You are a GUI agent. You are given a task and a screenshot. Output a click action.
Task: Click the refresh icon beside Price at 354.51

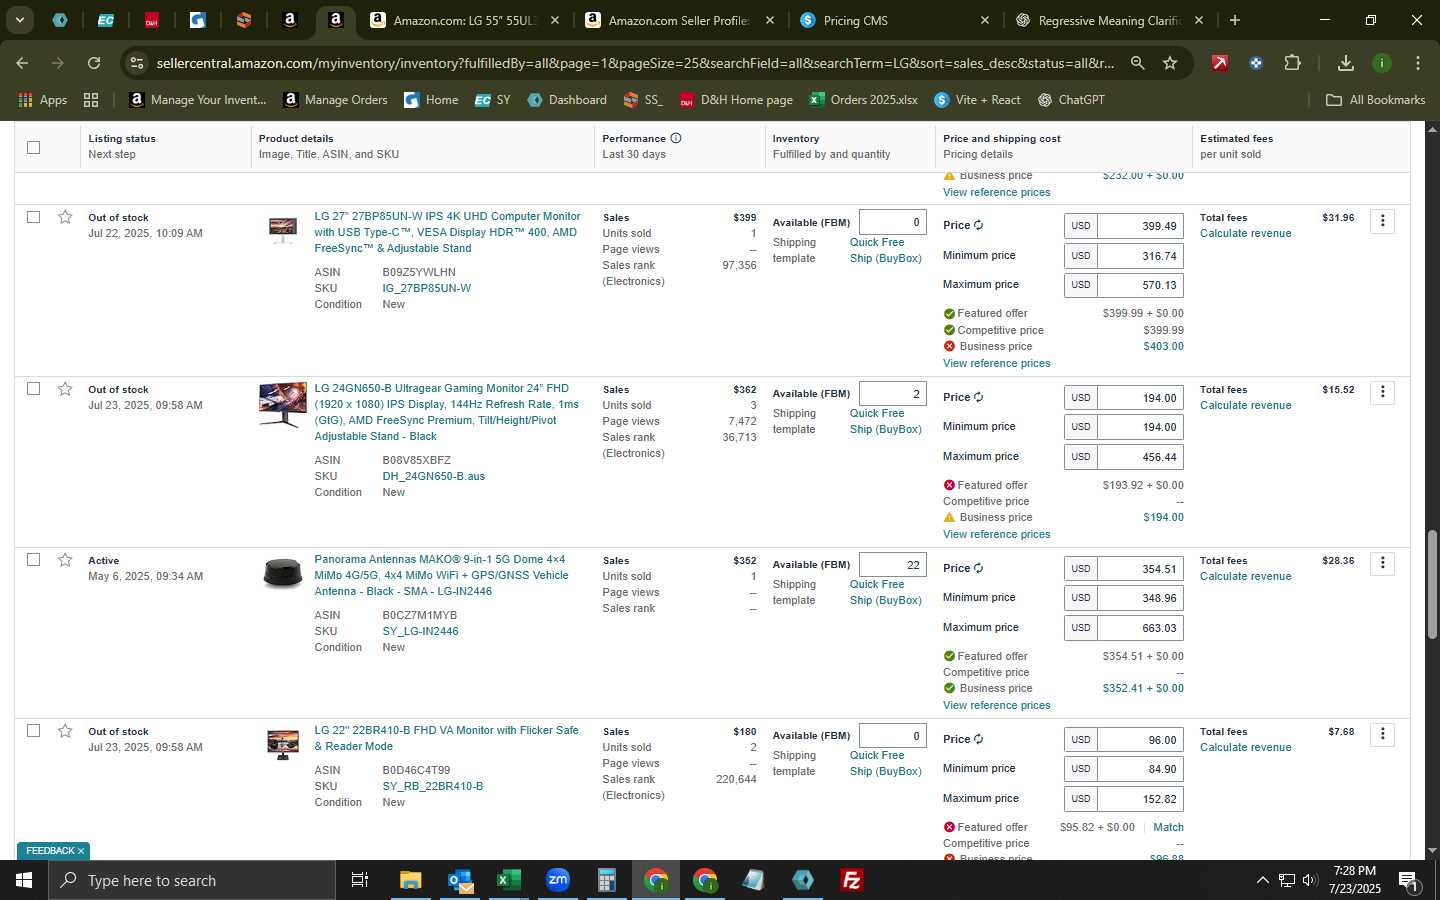(978, 568)
